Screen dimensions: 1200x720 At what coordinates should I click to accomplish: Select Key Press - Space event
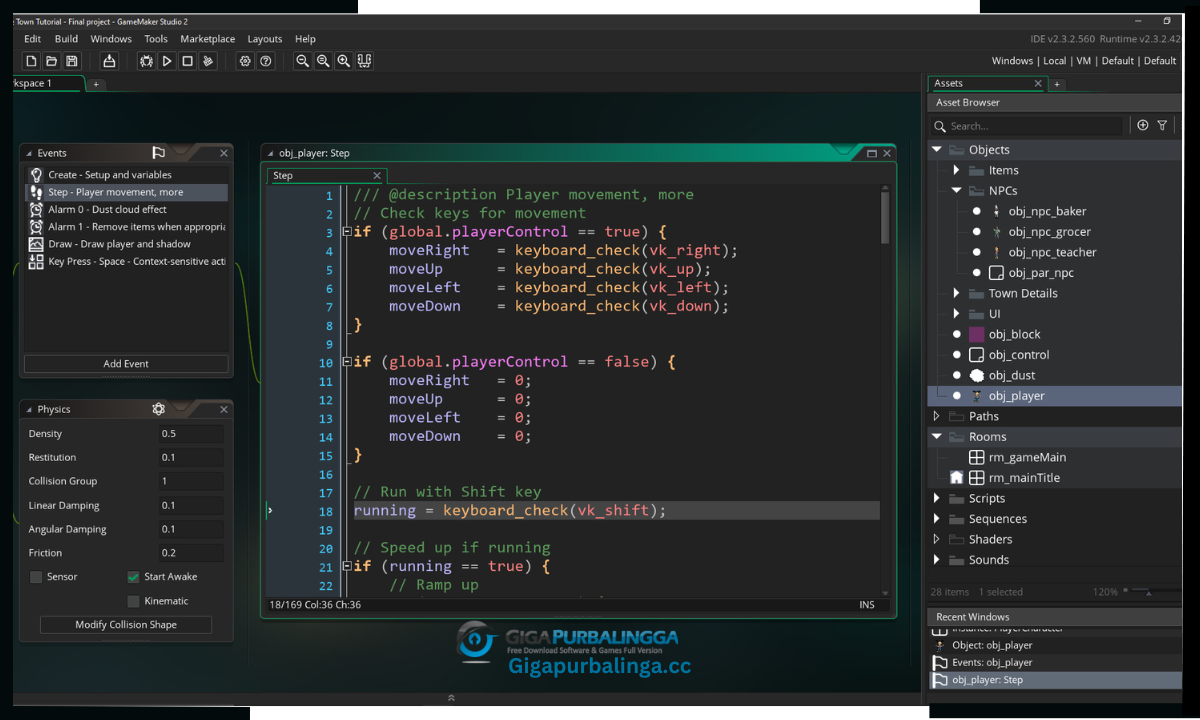click(x=127, y=261)
